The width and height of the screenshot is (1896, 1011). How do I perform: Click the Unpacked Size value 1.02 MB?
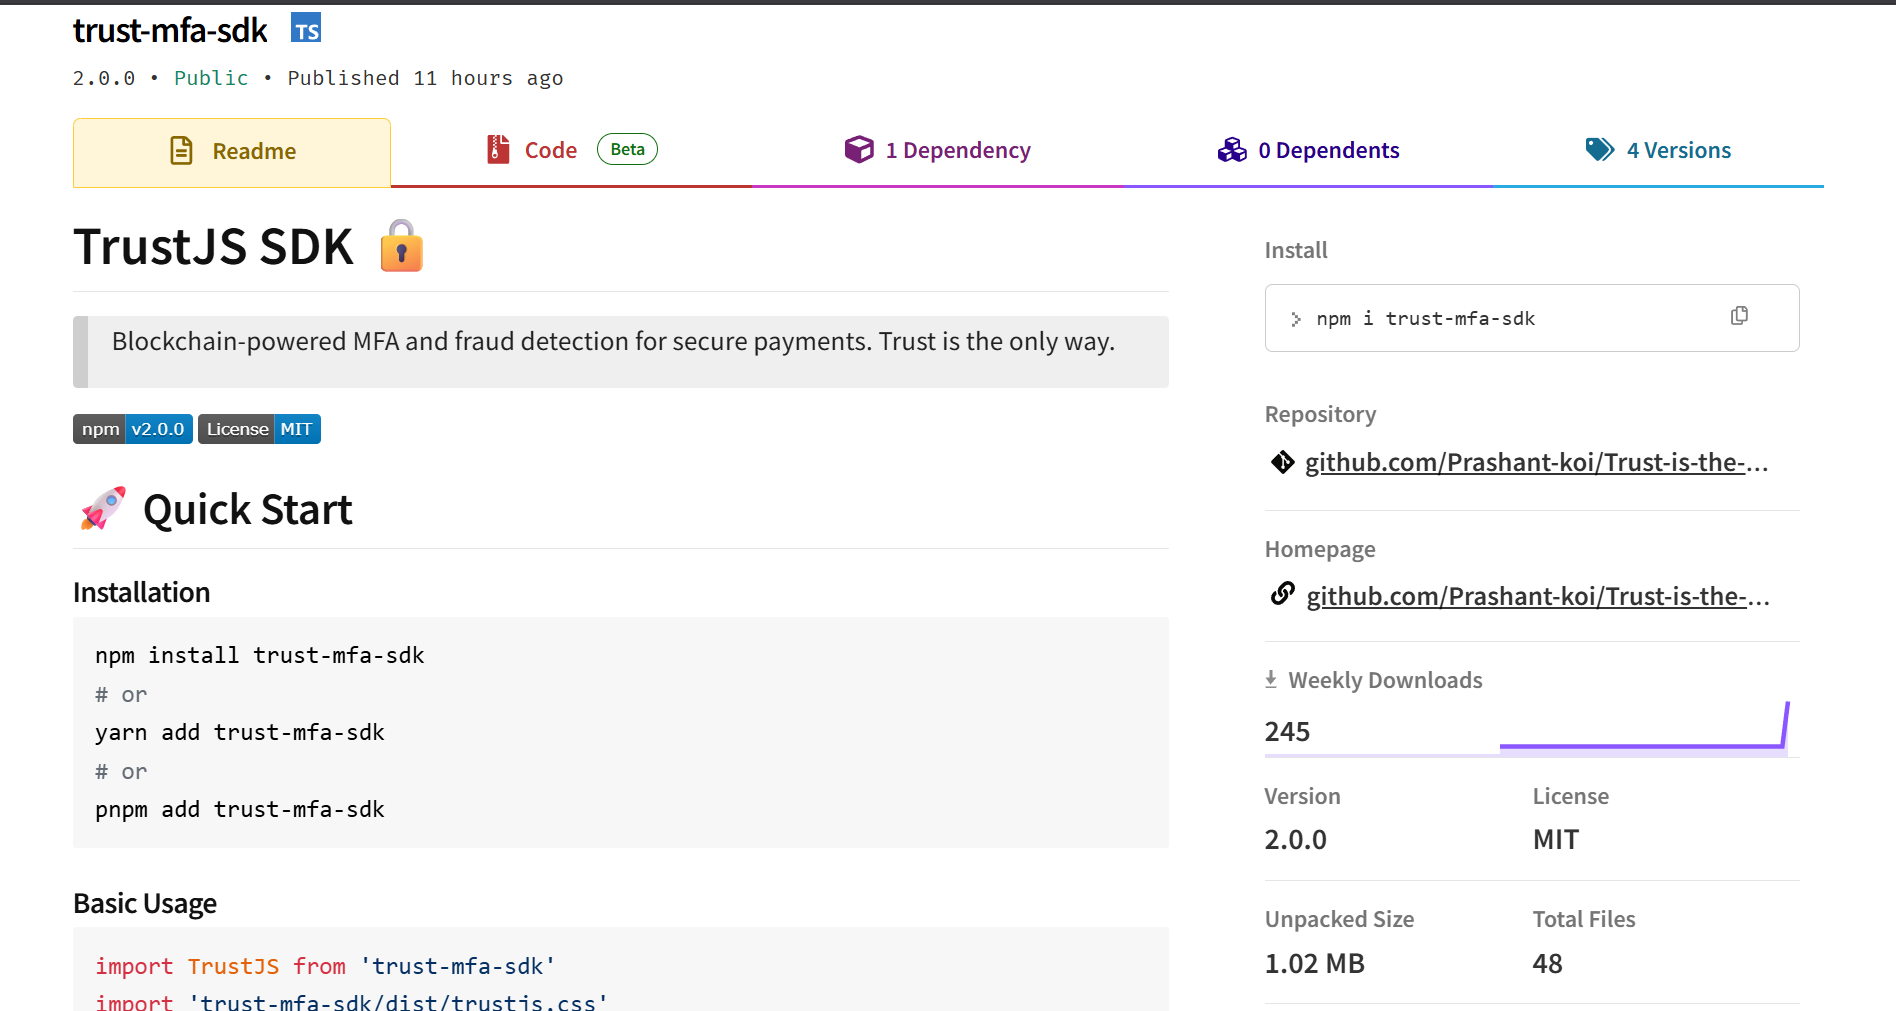(1314, 963)
